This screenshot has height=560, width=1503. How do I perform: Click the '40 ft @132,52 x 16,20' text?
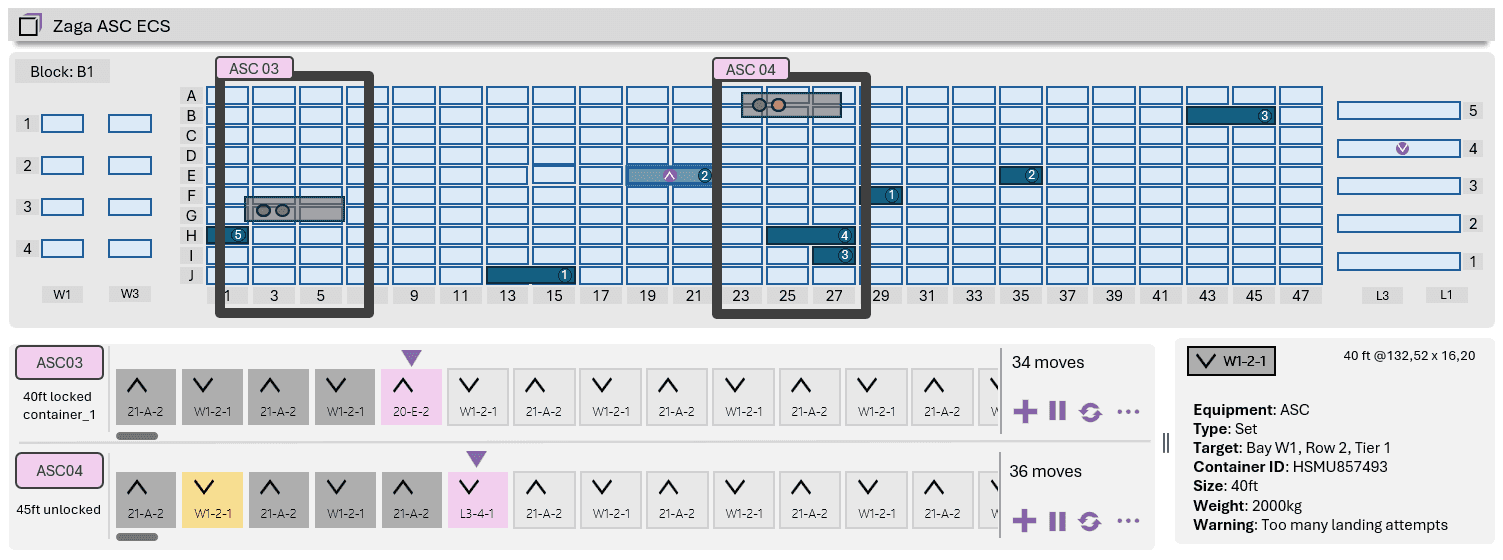[1407, 355]
